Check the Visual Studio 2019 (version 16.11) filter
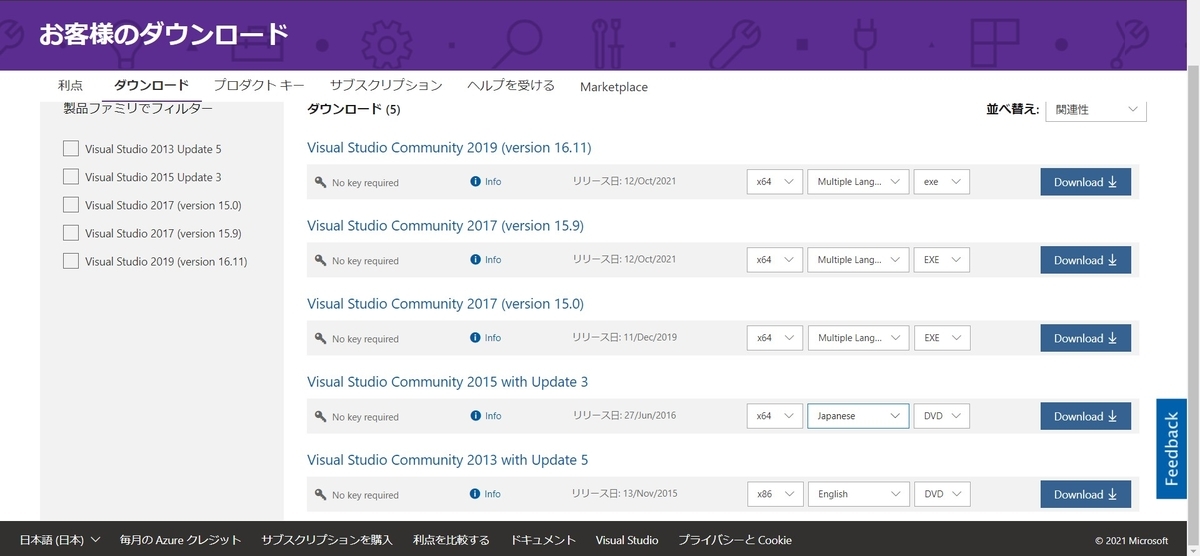This screenshot has height=556, width=1200. click(x=71, y=260)
